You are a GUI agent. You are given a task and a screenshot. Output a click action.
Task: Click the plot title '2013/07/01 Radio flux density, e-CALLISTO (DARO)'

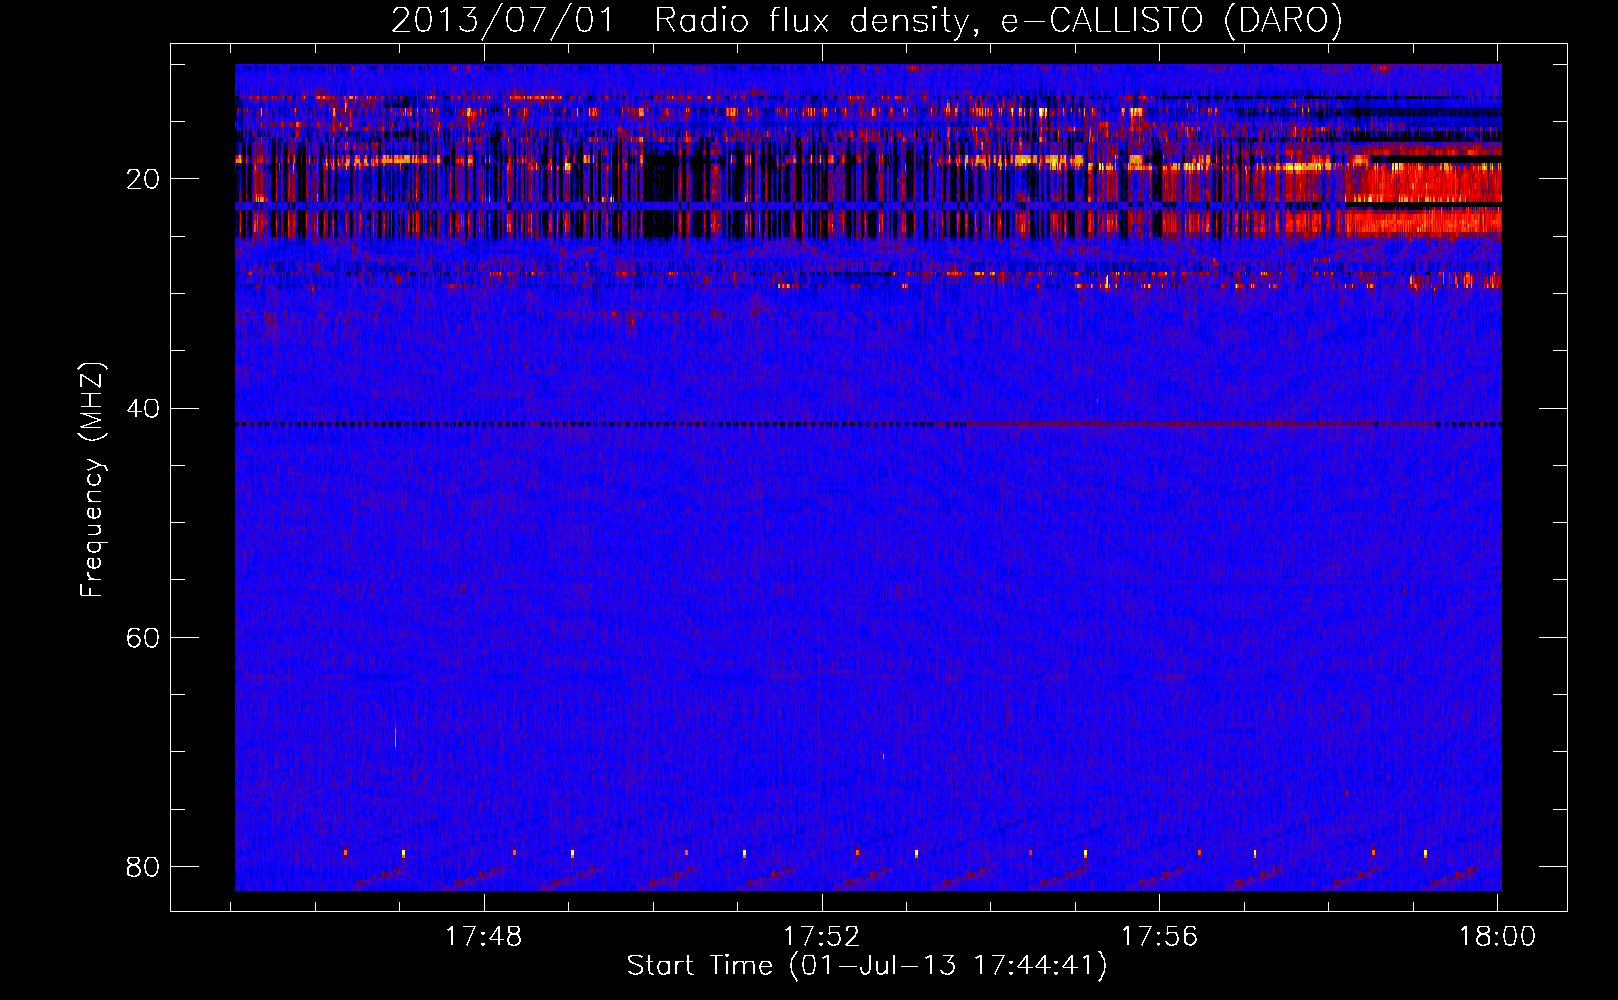[x=867, y=20]
